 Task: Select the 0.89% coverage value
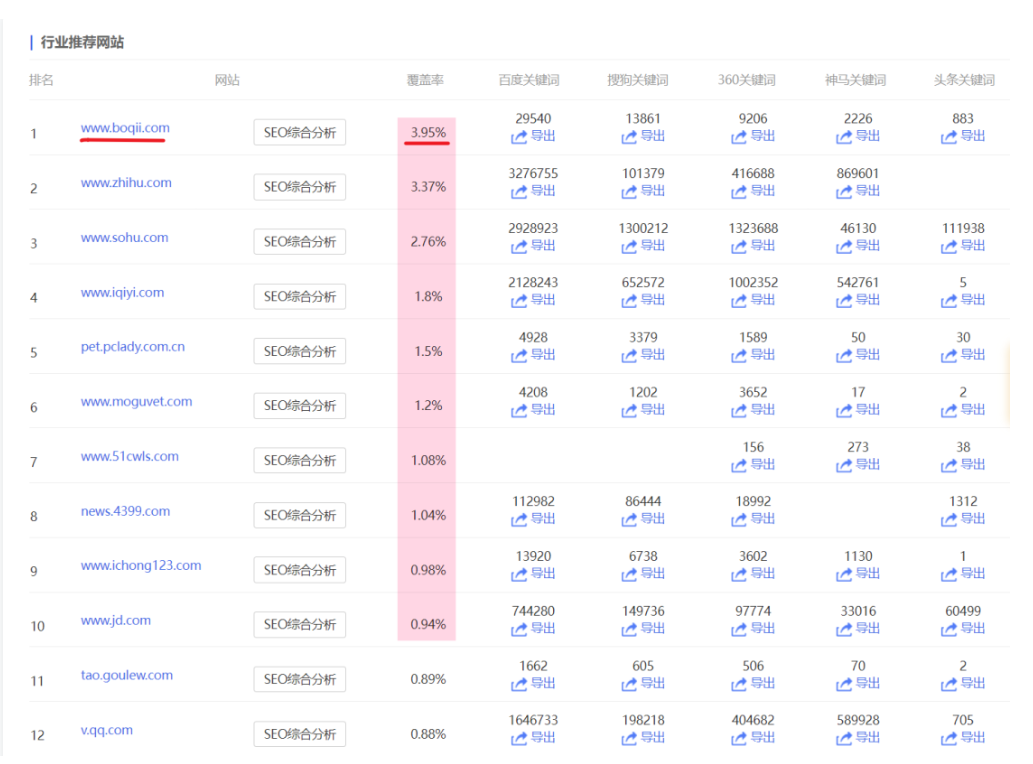(x=428, y=679)
